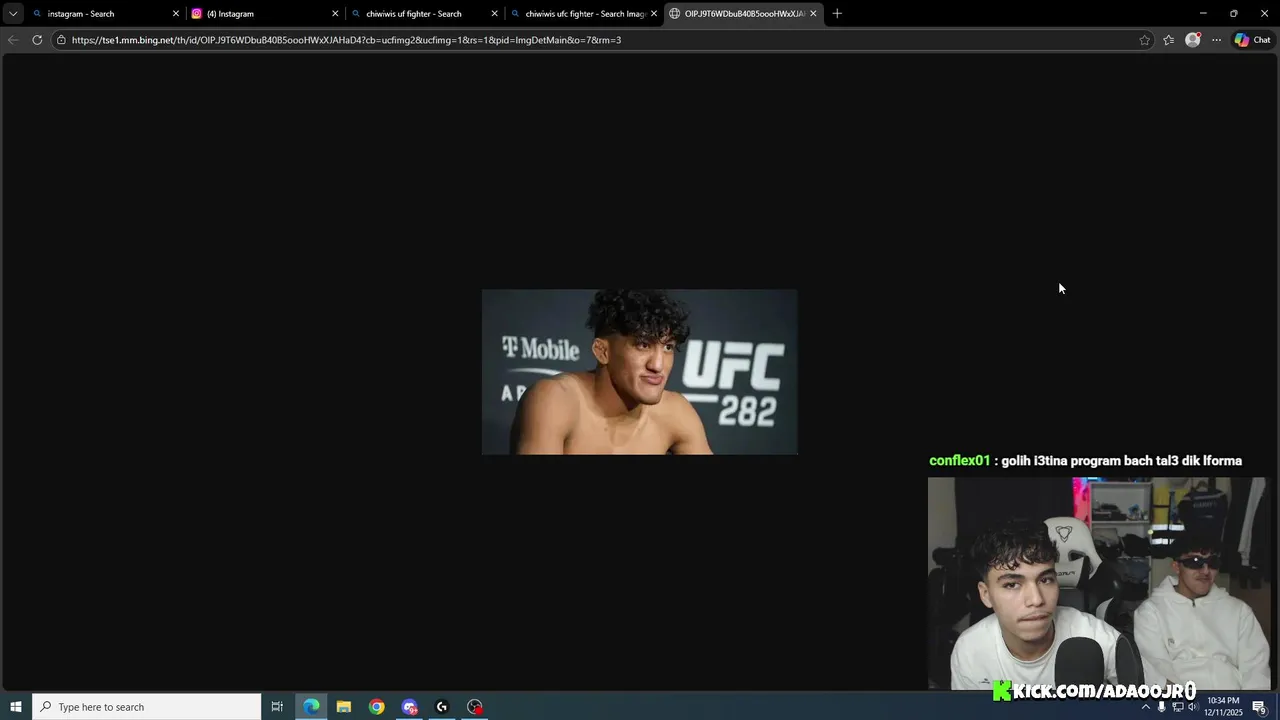Open the browser tab actions chevron menu
This screenshot has width=1280, height=720.
click(x=13, y=14)
